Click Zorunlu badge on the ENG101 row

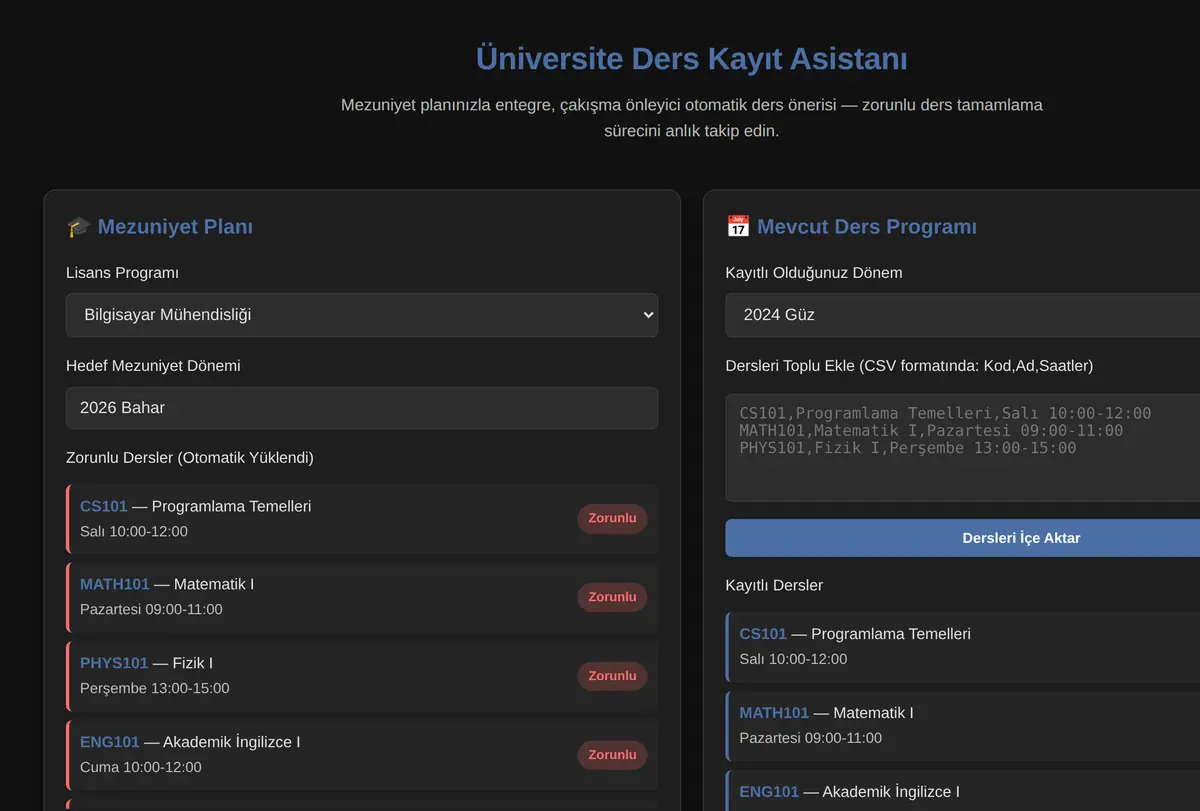click(612, 755)
